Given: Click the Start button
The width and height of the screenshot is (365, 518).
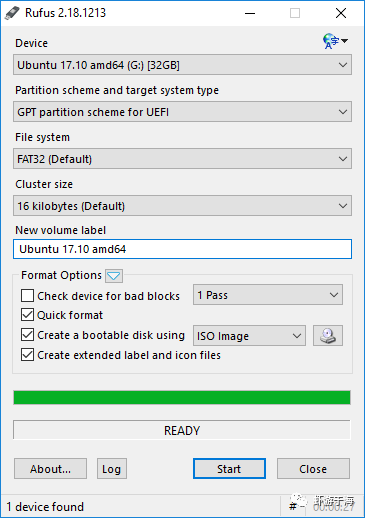Looking at the screenshot, I should (229, 469).
